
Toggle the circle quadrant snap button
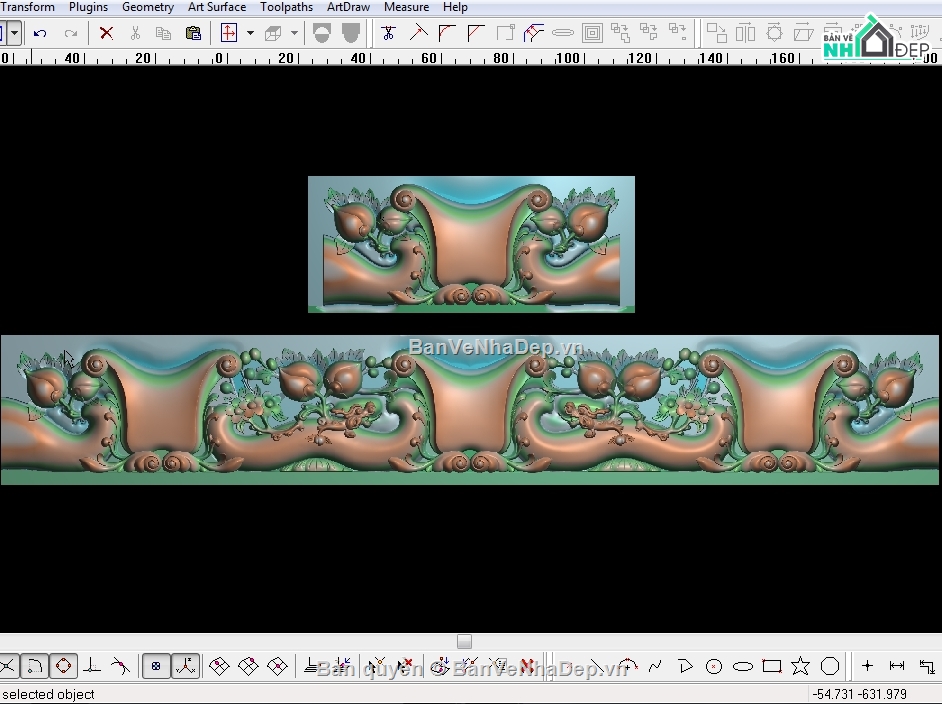(63, 666)
